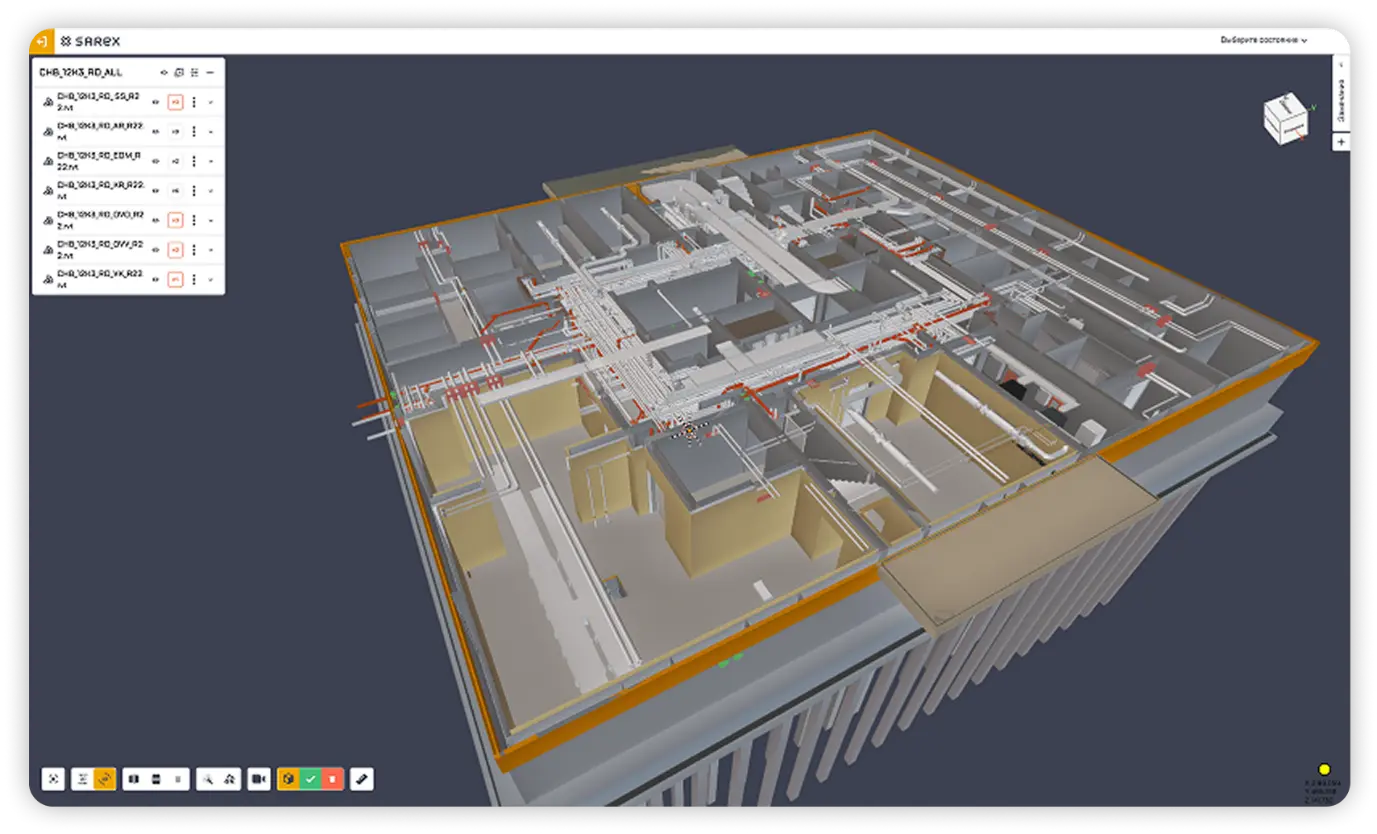Expand the CHB_12K3_RD_SS row chevron
1377x834 pixels.
click(210, 102)
